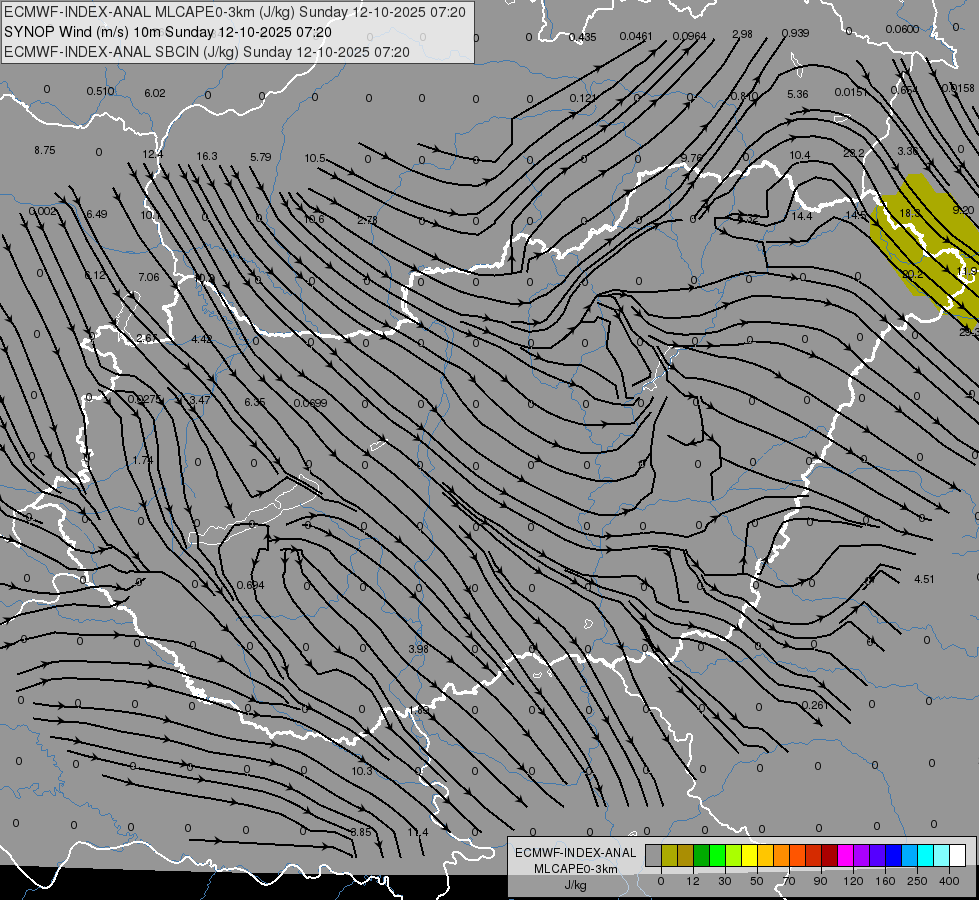The image size is (979, 900).
Task: Select the map value 0.694
Action: point(250,585)
